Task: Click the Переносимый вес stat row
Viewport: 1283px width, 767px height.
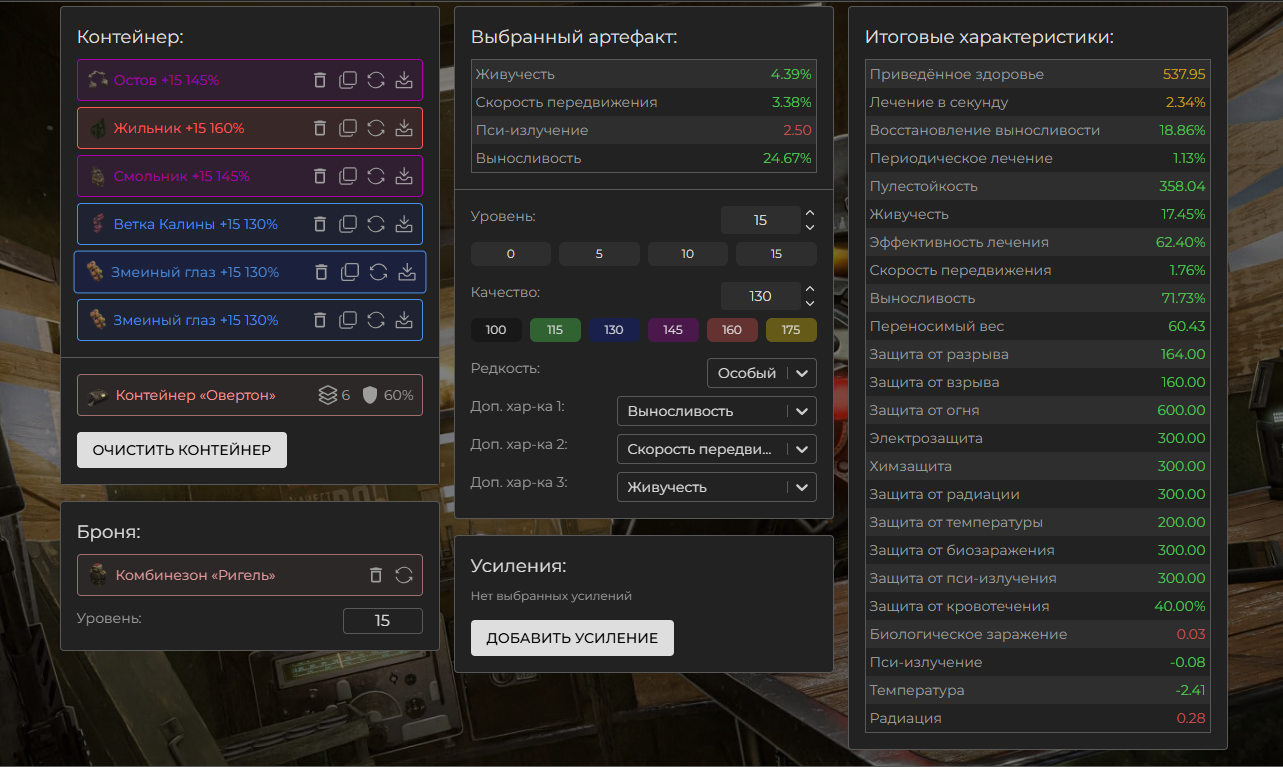Action: coord(1038,326)
